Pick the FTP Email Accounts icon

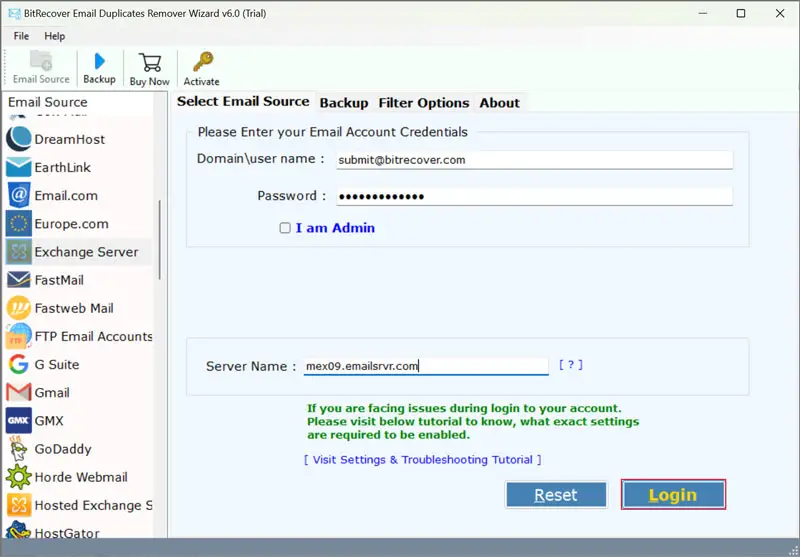click(19, 336)
